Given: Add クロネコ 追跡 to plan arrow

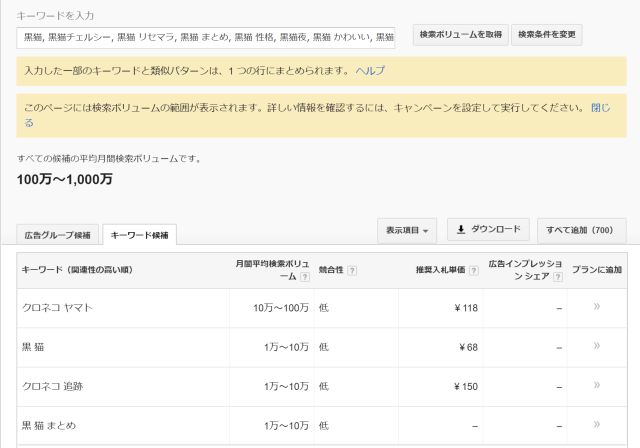Looking at the screenshot, I should (597, 385).
